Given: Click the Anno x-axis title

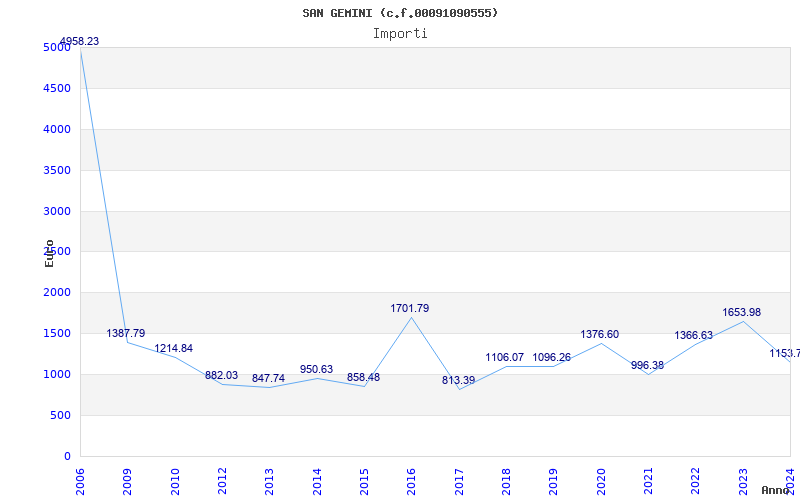Looking at the screenshot, I should [776, 490].
